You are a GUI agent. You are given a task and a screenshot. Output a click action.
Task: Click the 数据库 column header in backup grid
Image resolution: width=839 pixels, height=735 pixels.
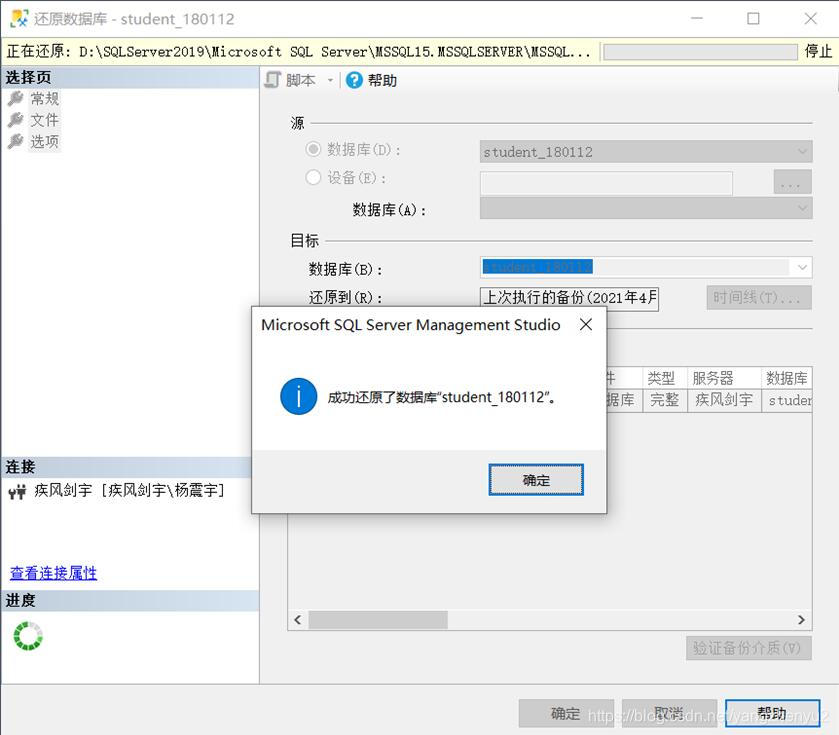click(787, 378)
